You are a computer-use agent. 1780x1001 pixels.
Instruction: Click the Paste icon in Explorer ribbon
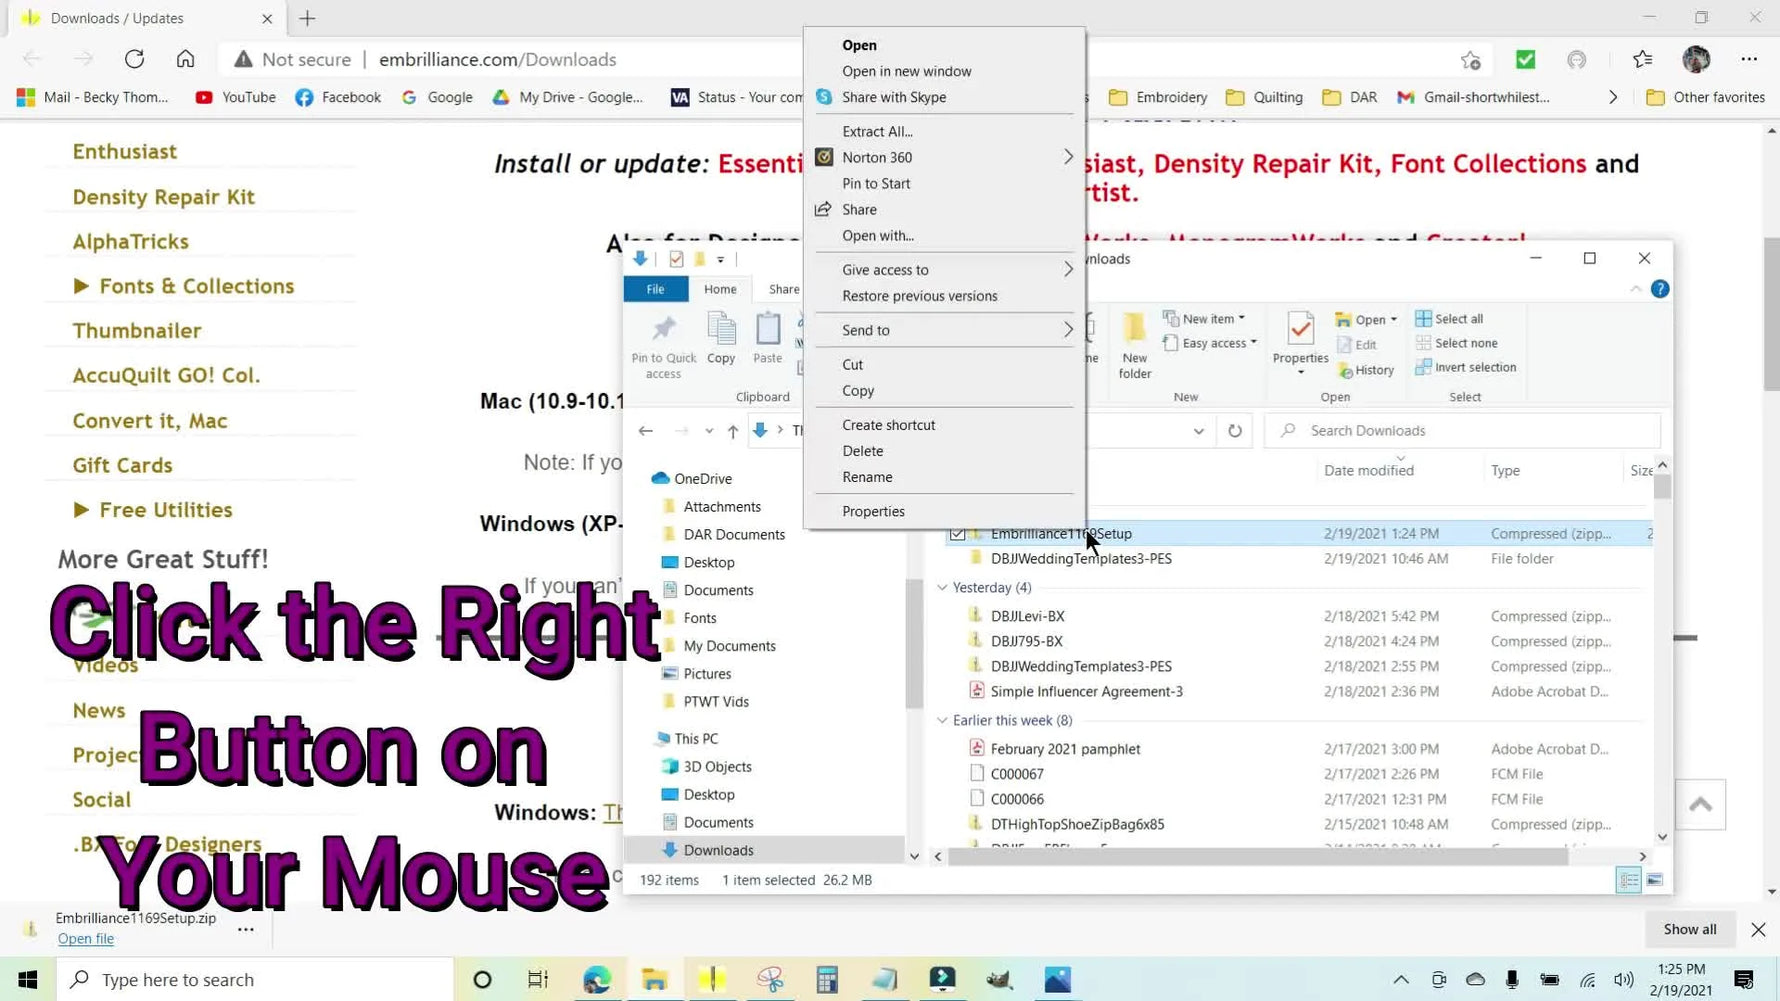pos(768,339)
